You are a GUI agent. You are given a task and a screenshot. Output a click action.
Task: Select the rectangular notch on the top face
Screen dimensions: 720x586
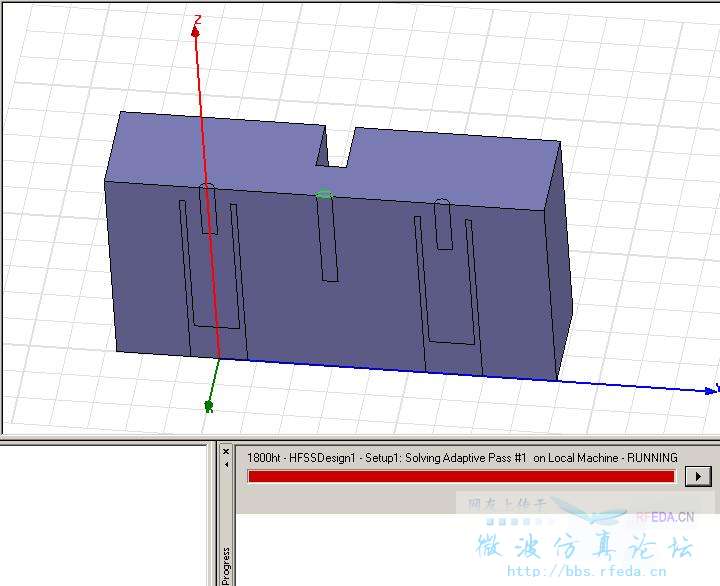point(335,148)
